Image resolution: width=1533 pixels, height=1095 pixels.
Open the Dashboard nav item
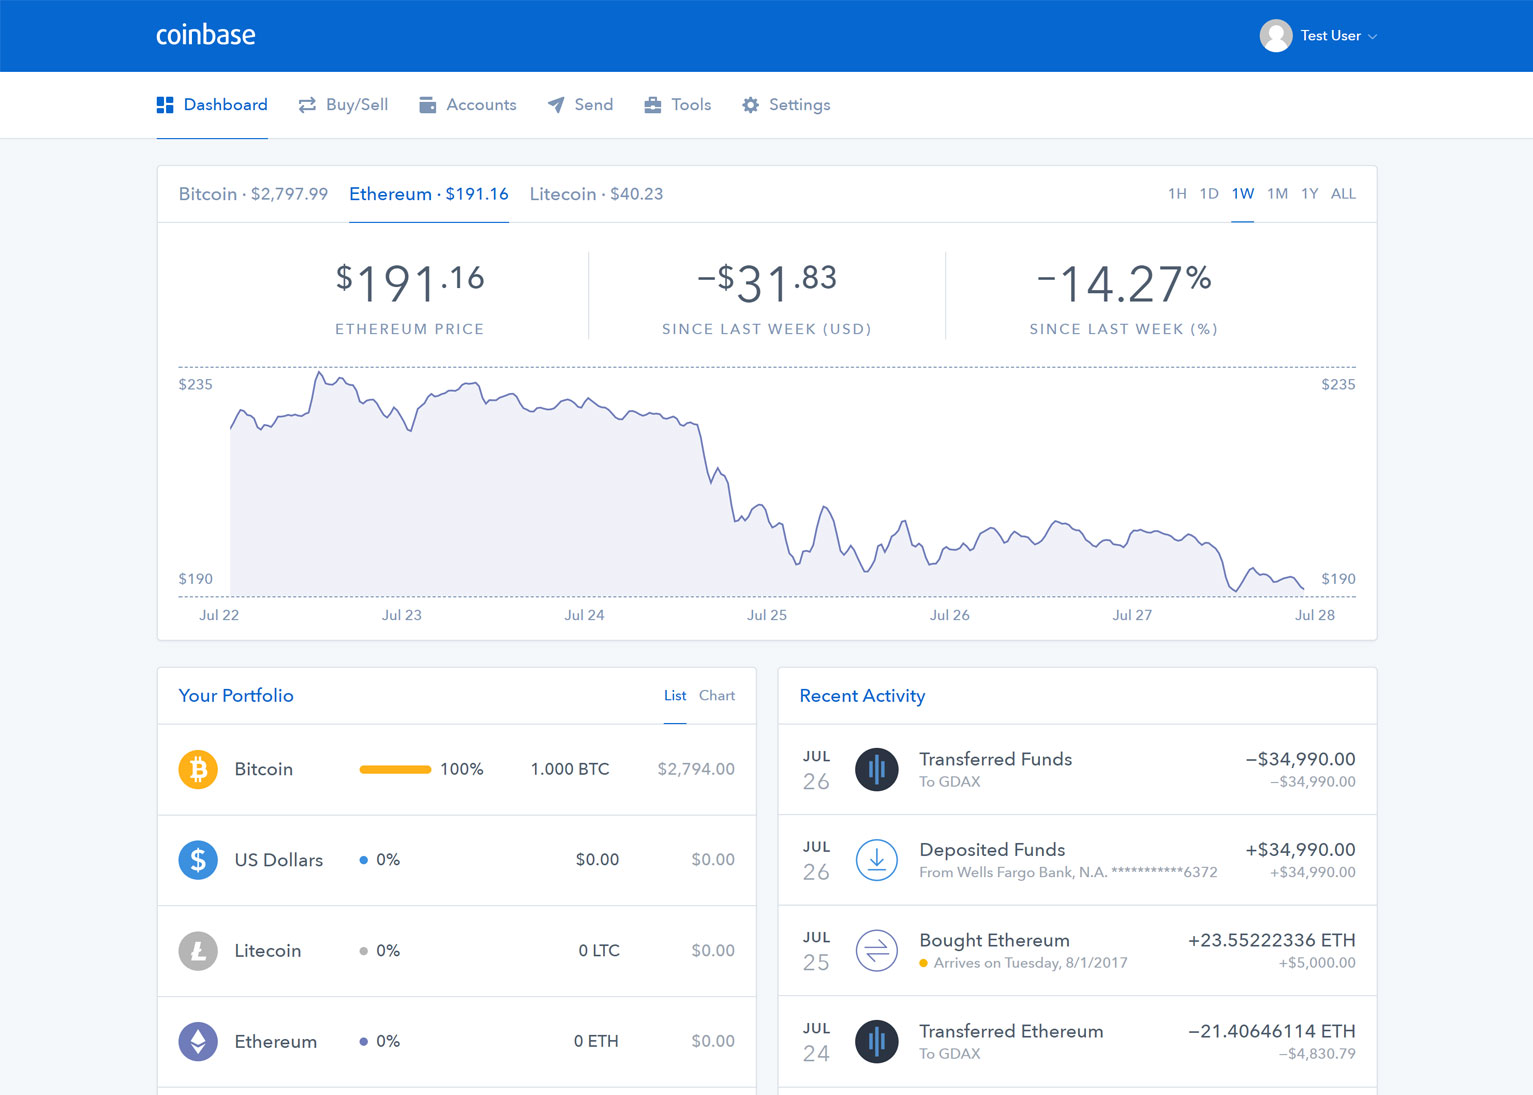pyautogui.click(x=212, y=105)
